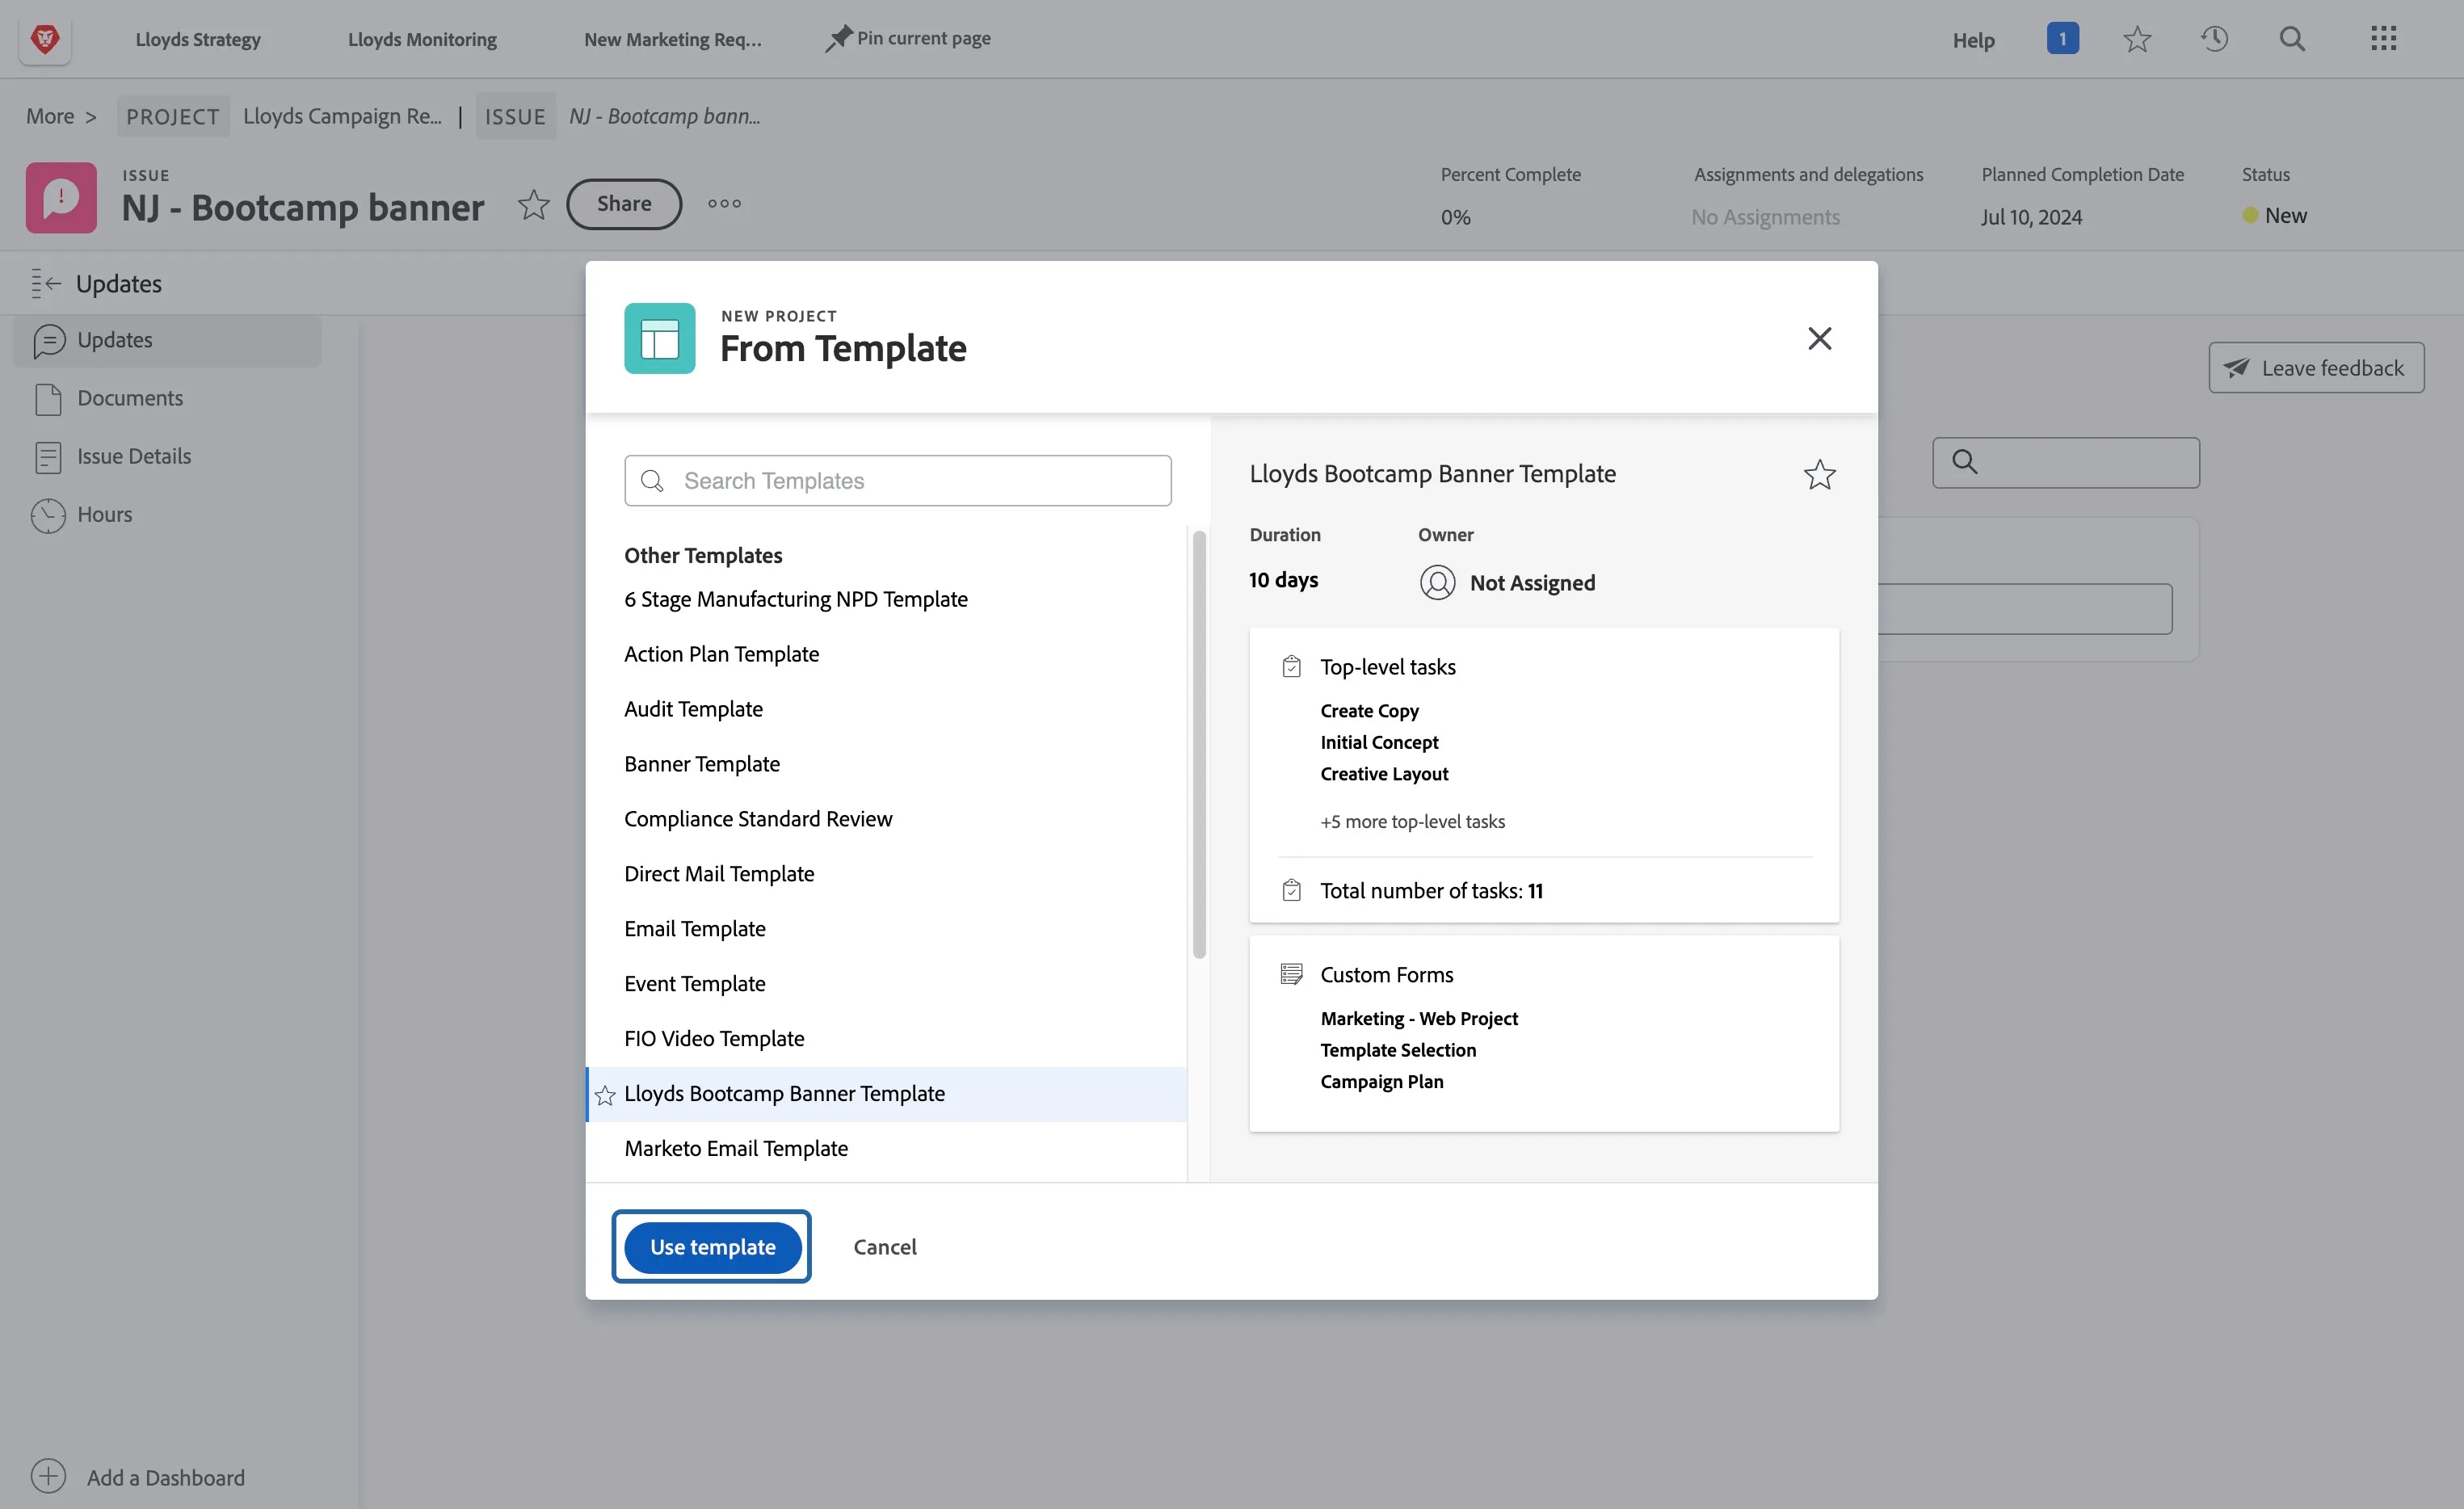Viewport: 2464px width, 1509px height.
Task: Toggle star on Lloyds Bootcamp Banner list row
Action: pyautogui.click(x=604, y=1095)
